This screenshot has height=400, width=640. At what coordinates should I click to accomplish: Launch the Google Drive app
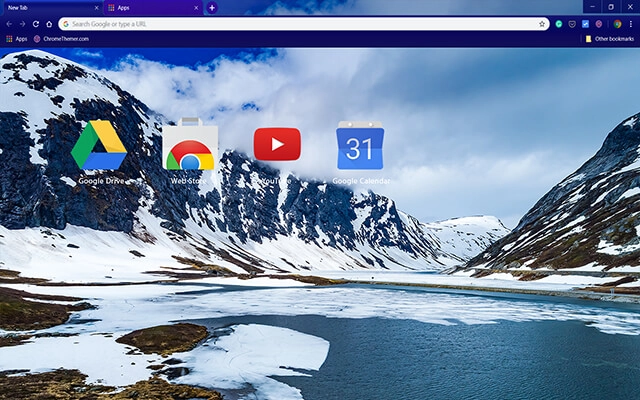(99, 152)
